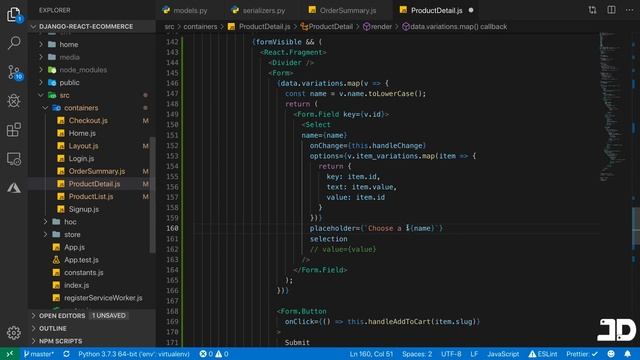Click the code minimap overview
The width and height of the screenshot is (640, 360).
pos(616,106)
